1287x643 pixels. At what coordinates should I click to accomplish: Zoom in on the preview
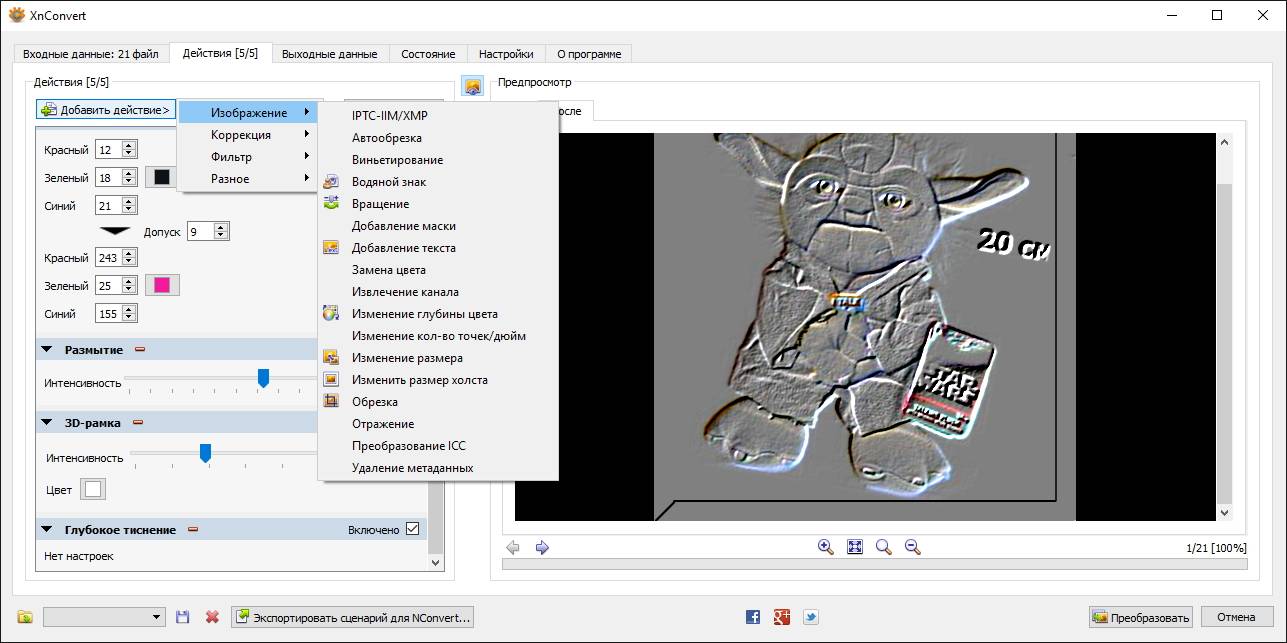coord(825,547)
